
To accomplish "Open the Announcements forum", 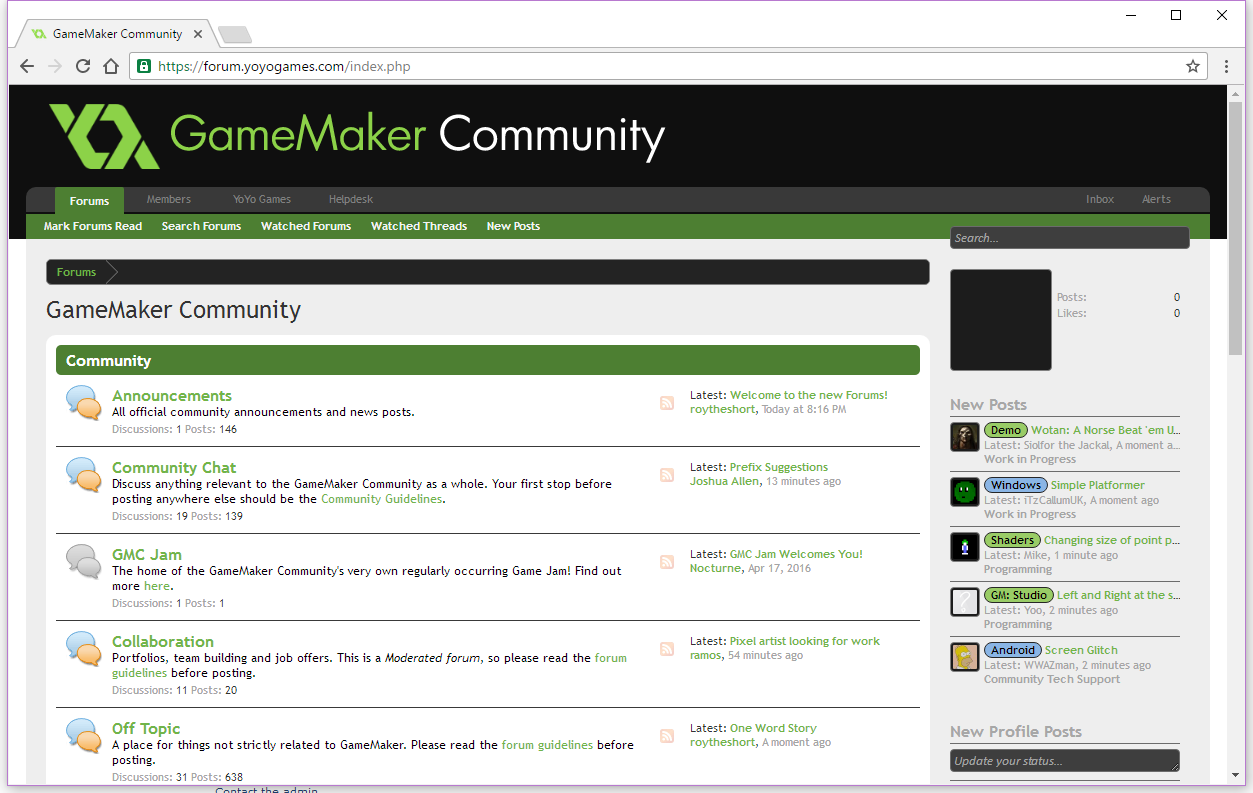I will click(172, 396).
